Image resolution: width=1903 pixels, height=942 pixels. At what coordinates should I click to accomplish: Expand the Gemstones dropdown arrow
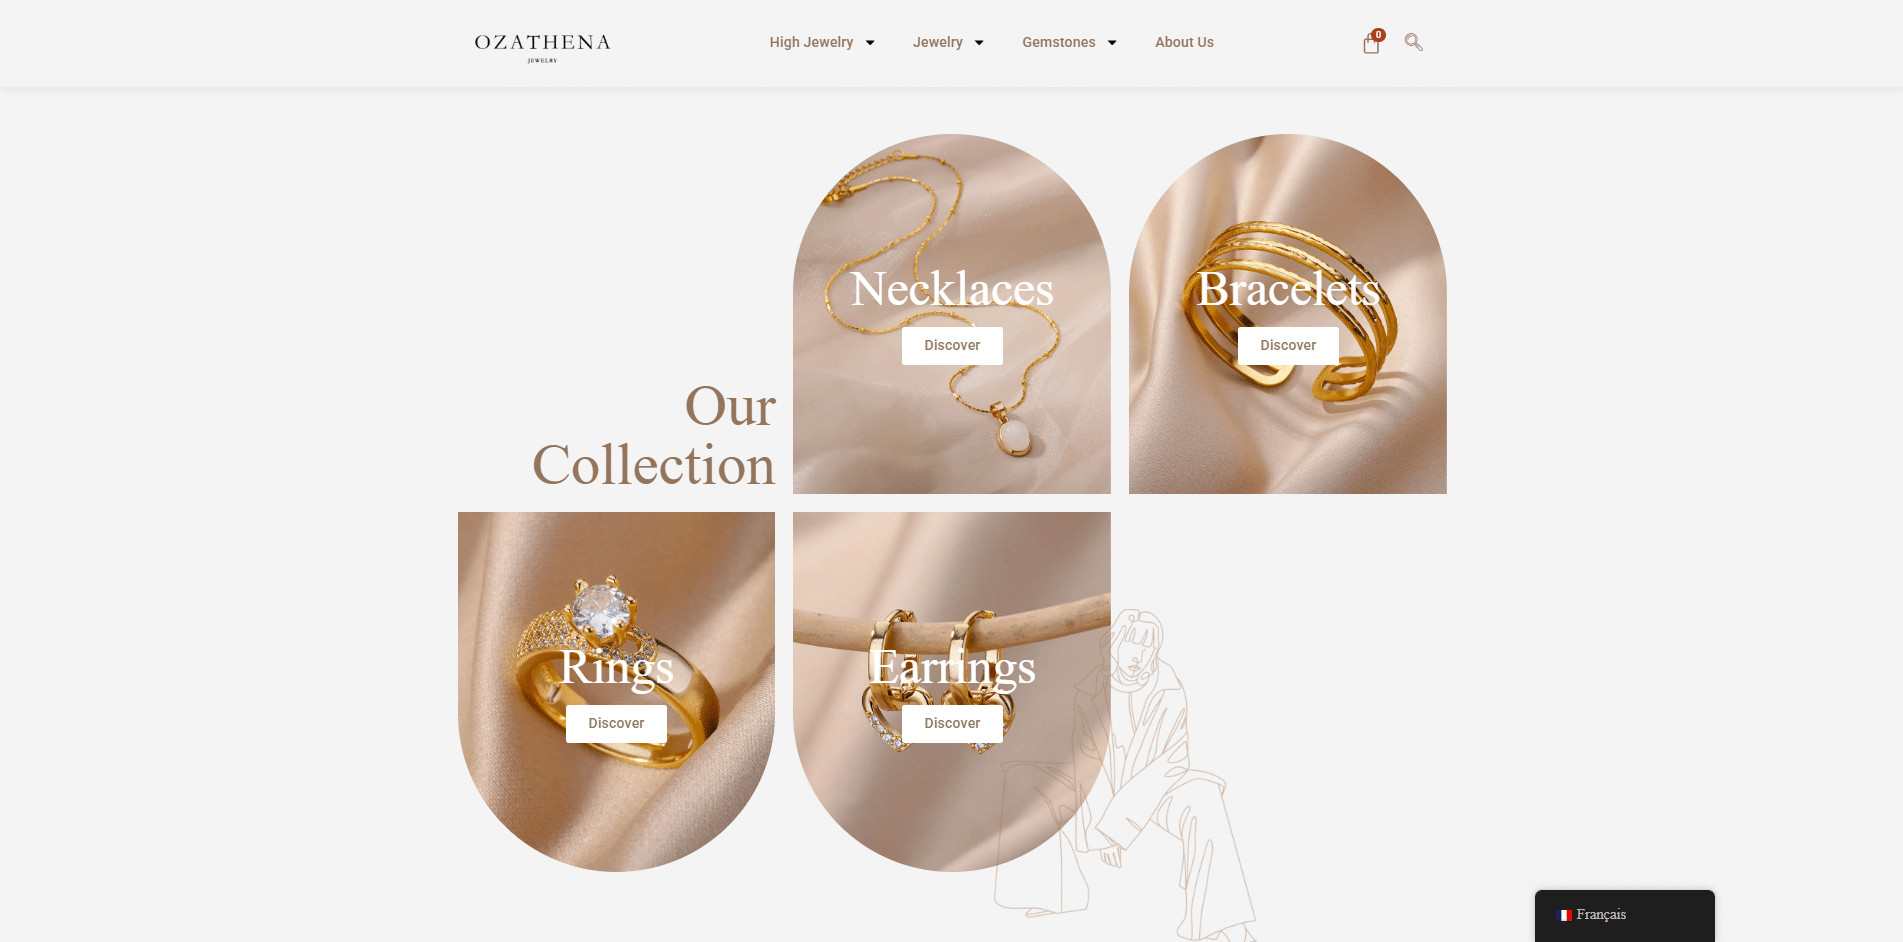[x=1112, y=43]
